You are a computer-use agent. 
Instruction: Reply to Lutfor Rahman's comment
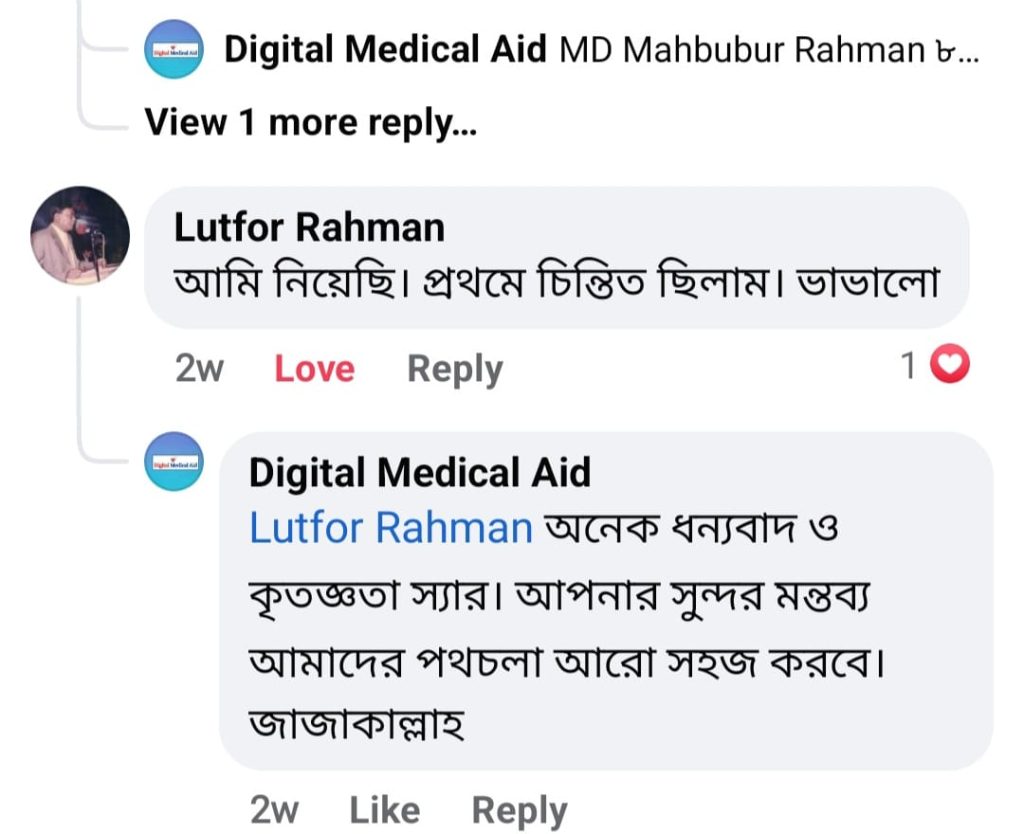click(x=454, y=369)
